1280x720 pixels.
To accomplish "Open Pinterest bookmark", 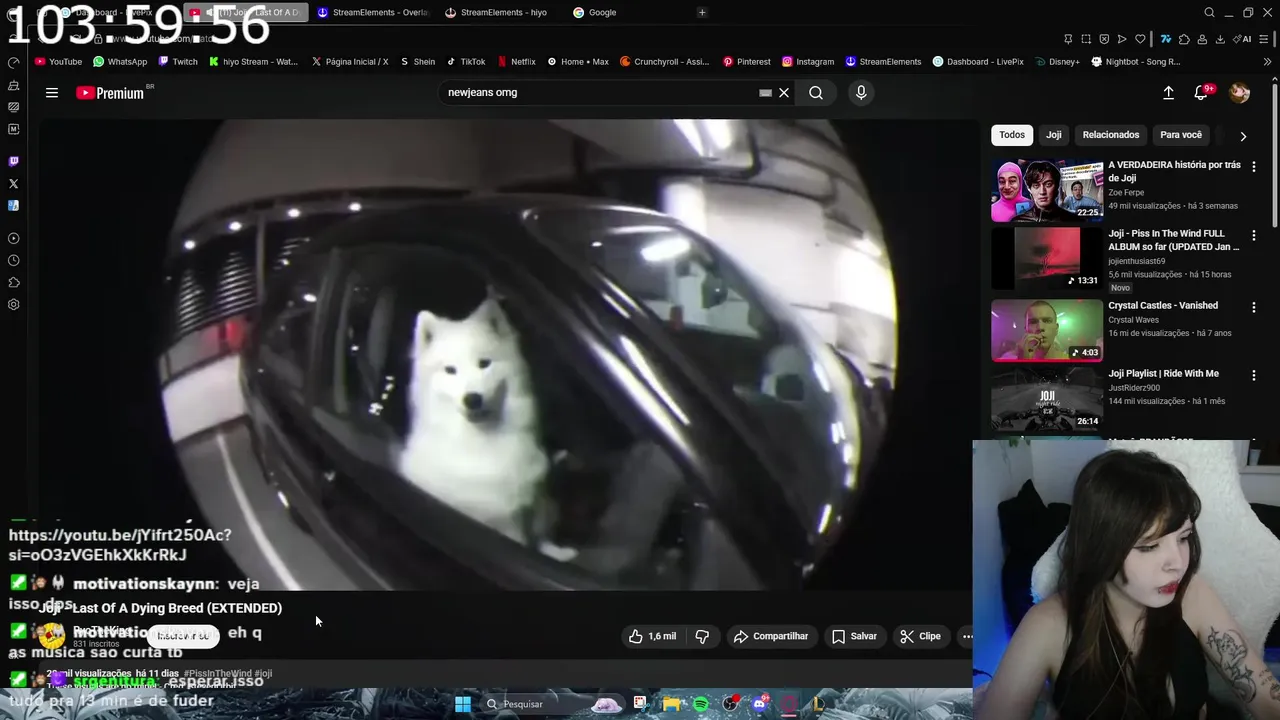I will point(747,62).
